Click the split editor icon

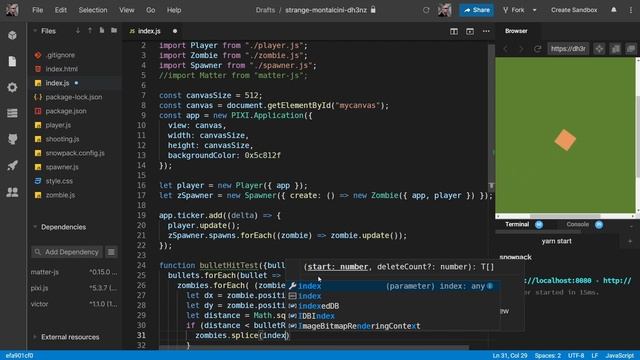(x=454, y=31)
